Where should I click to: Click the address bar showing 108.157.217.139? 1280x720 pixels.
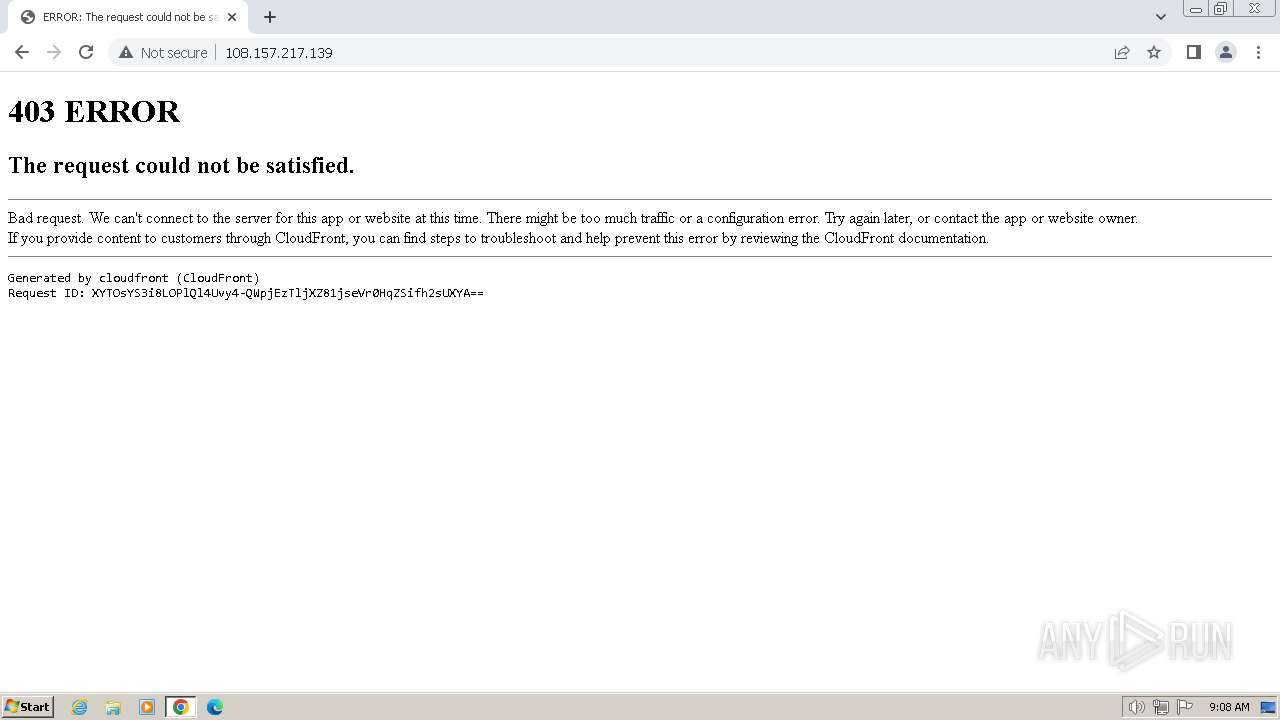[x=660, y=52]
